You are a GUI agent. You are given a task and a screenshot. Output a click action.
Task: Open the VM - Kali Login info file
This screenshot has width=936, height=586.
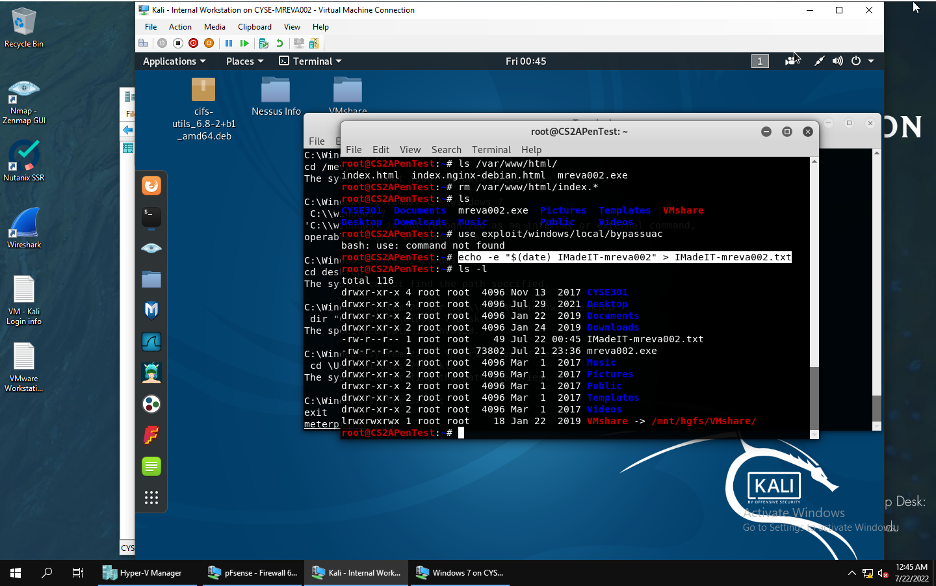(24, 300)
